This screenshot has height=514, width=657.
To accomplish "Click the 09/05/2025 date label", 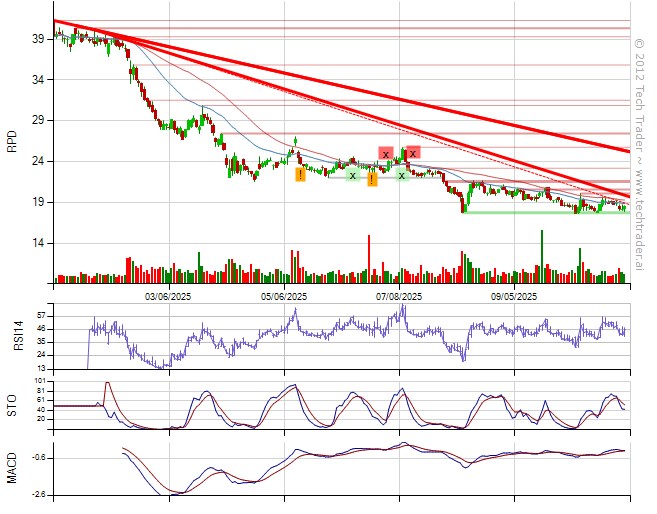I will point(515,297).
